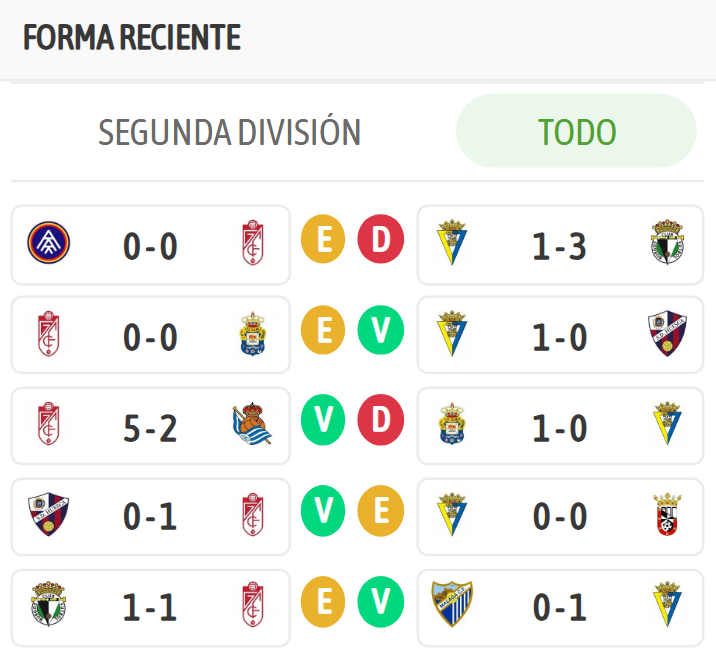
Task: Click the green V badge beside 5-2 score
Action: [x=323, y=421]
